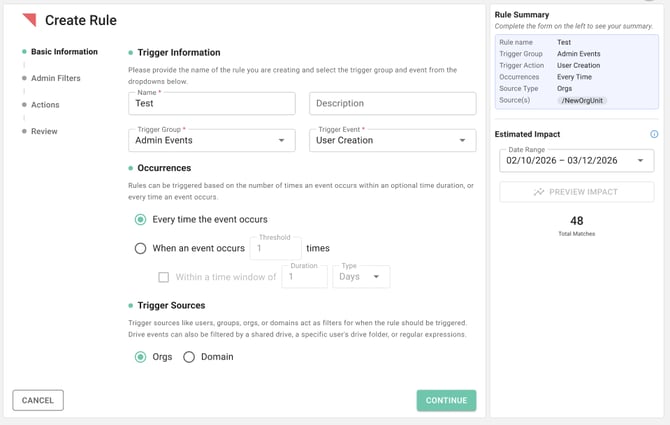Go to Actions step
This screenshot has height=425, width=670.
pos(45,105)
